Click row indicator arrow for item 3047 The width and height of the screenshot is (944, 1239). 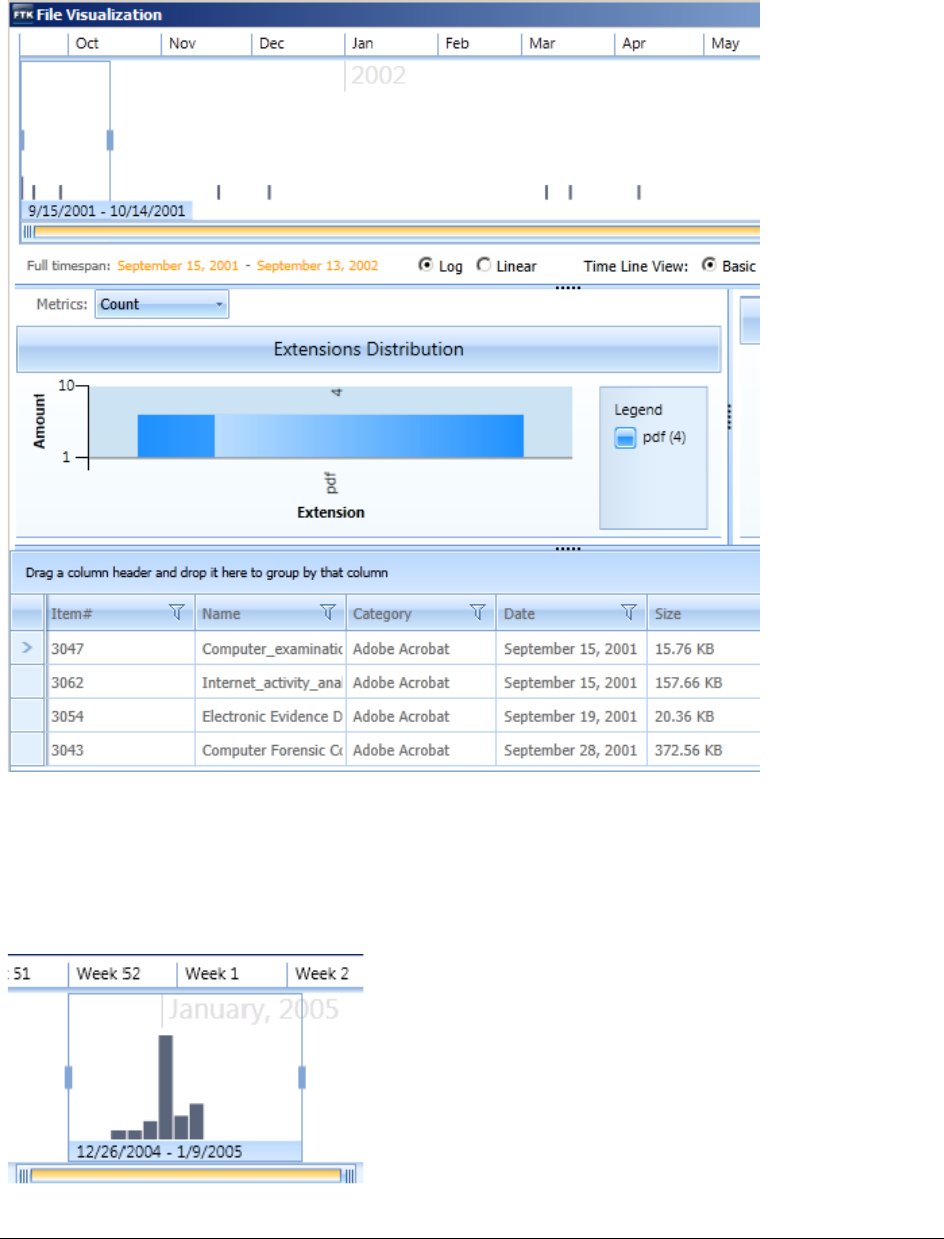27,648
